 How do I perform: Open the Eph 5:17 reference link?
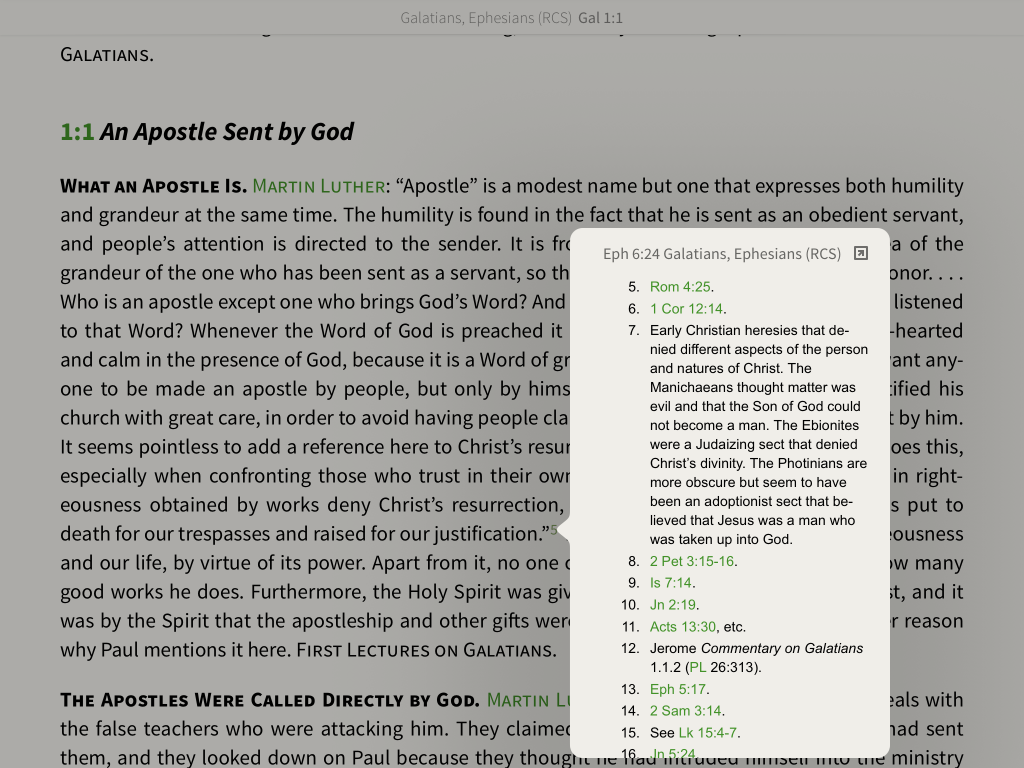tap(677, 690)
